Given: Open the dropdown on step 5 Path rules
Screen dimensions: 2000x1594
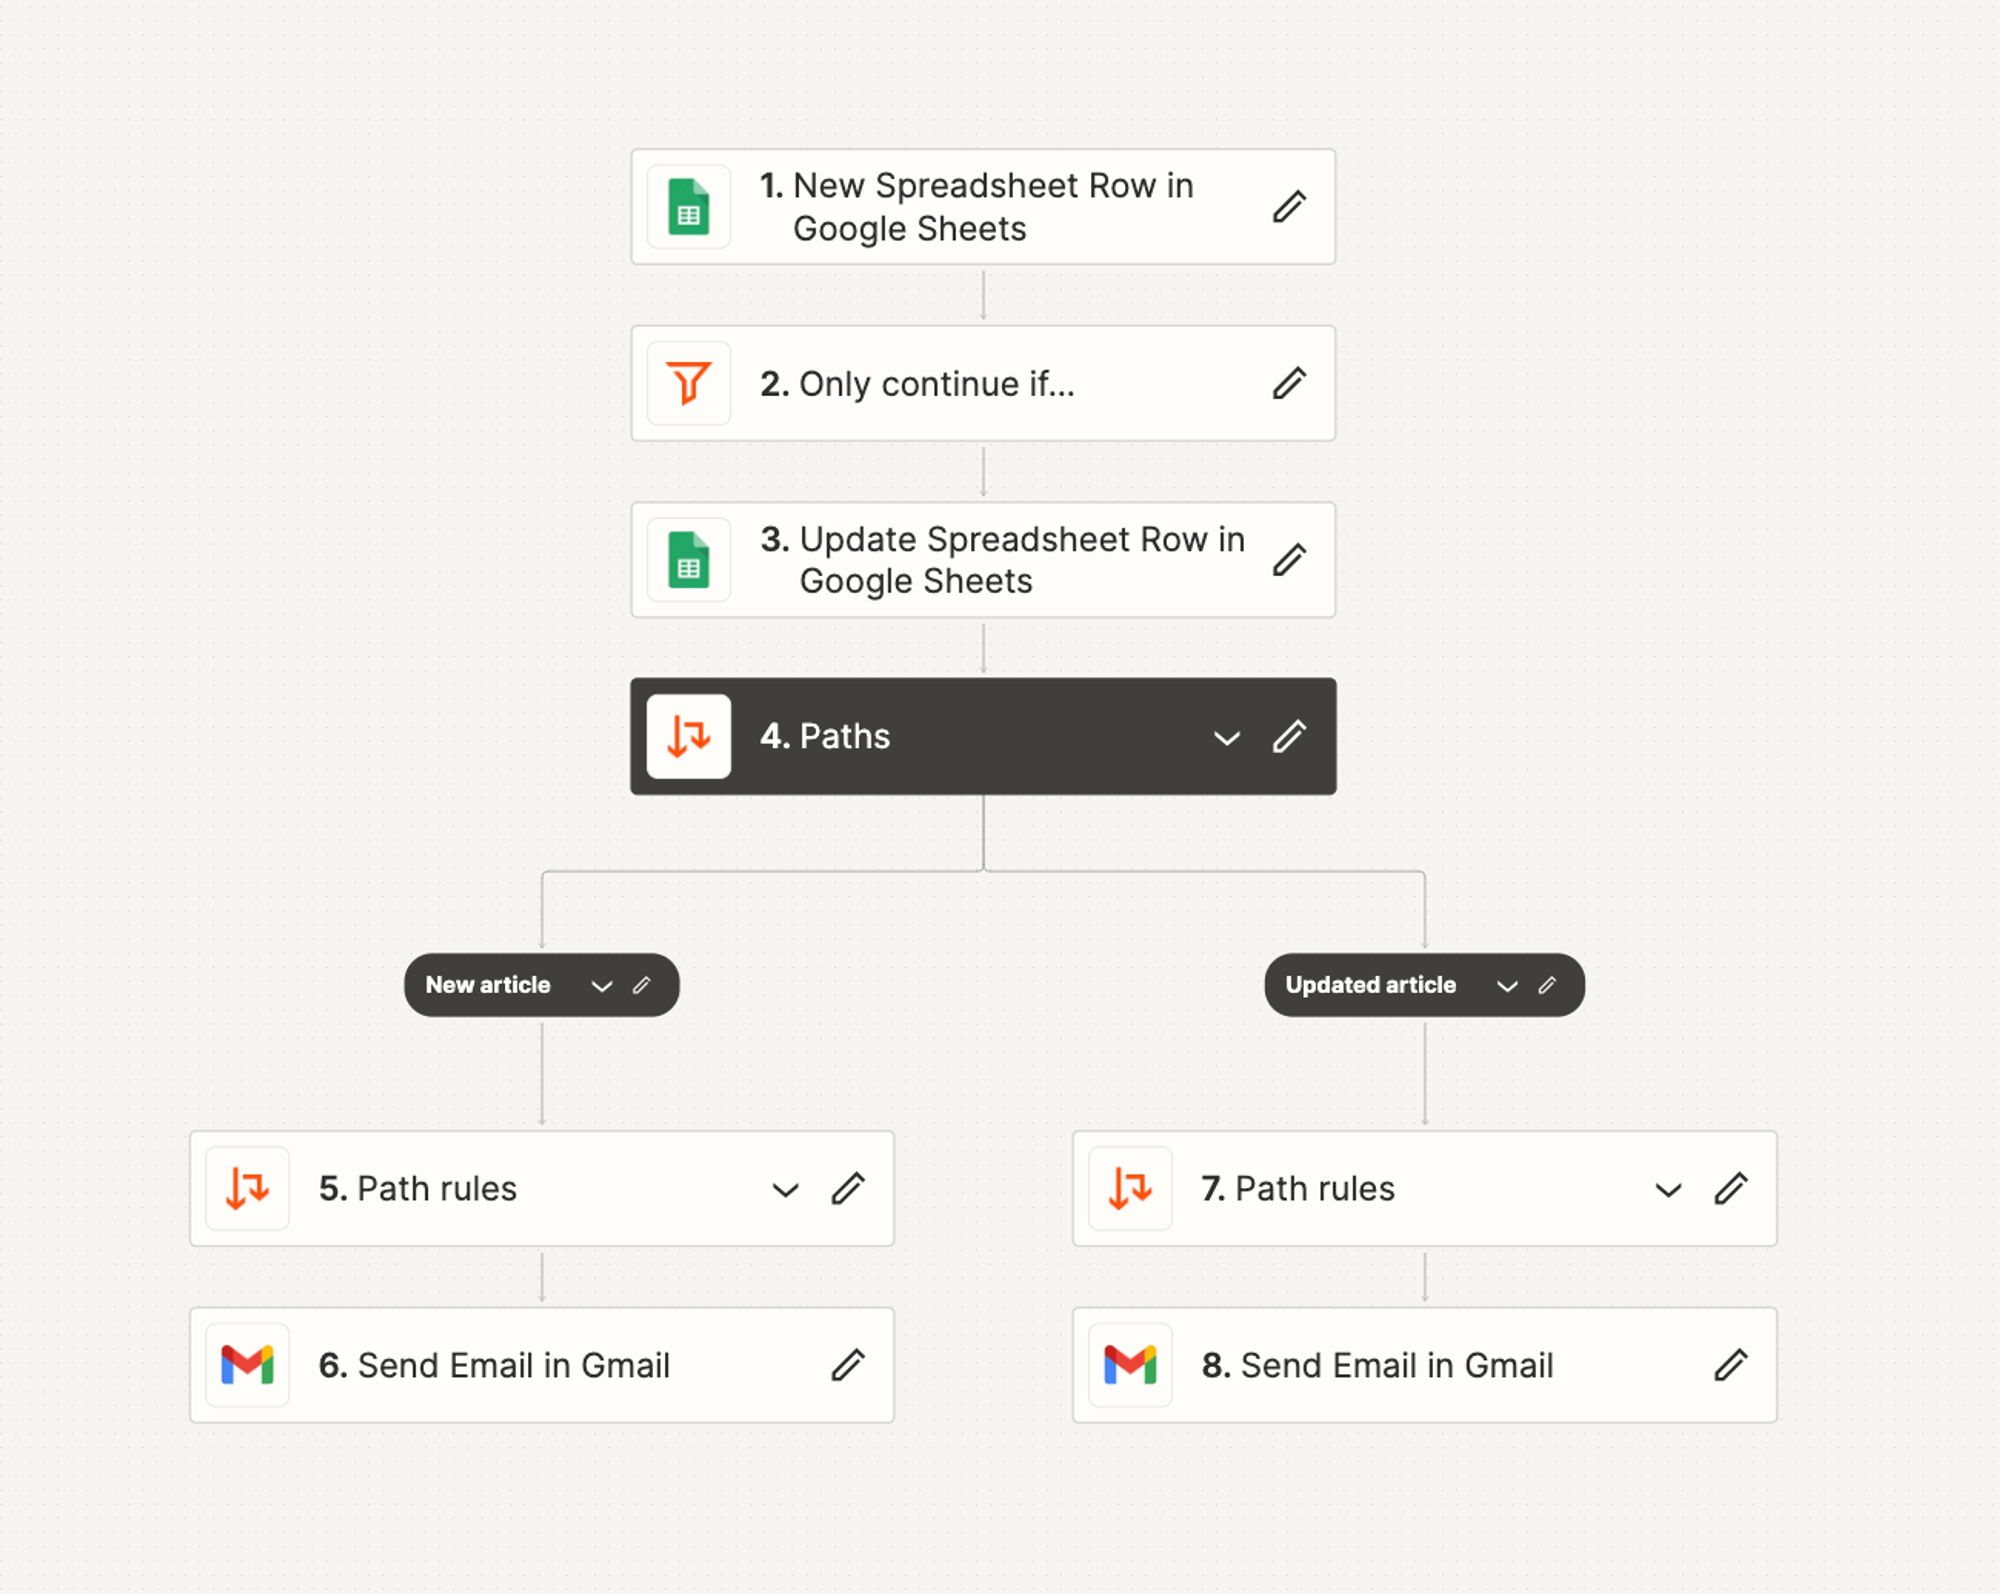Looking at the screenshot, I should [786, 1190].
